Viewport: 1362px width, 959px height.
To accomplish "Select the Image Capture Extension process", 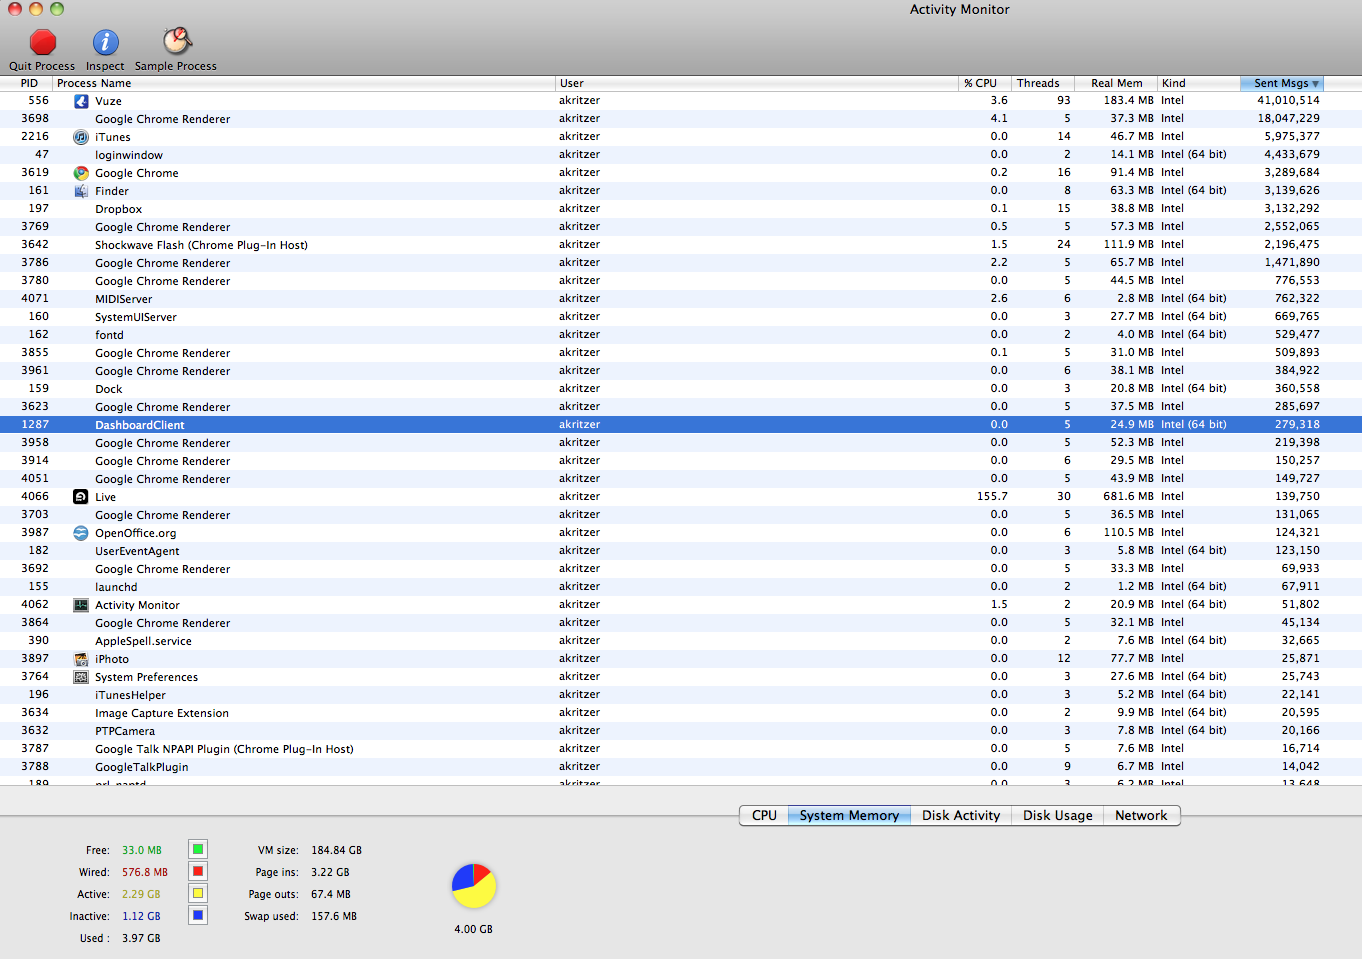I will coord(681,713).
